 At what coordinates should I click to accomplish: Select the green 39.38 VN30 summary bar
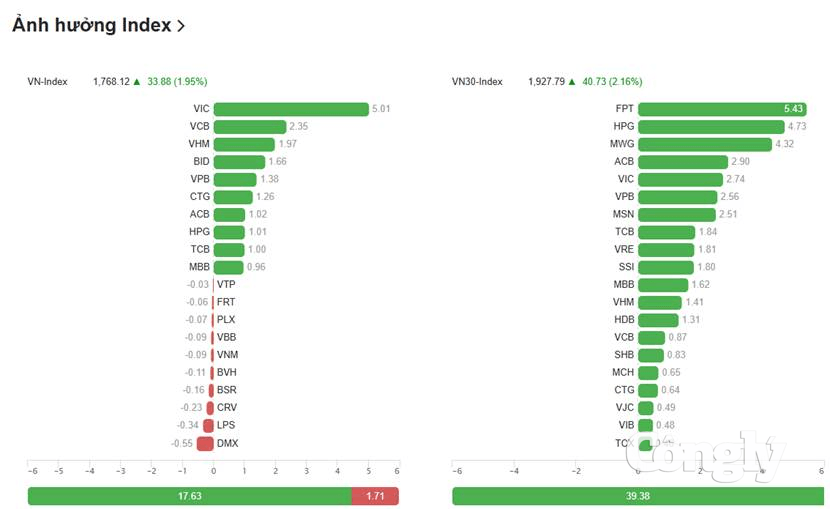point(638,496)
